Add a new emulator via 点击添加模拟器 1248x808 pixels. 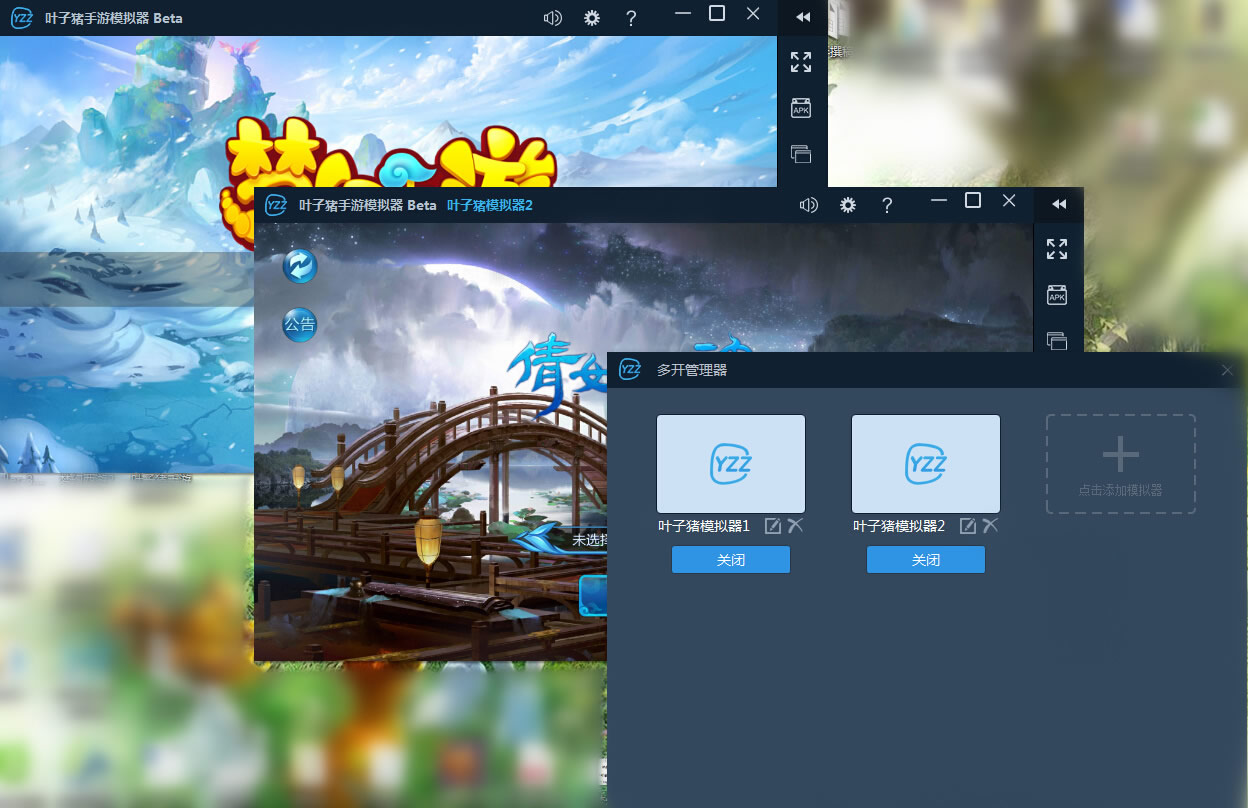pos(1121,464)
